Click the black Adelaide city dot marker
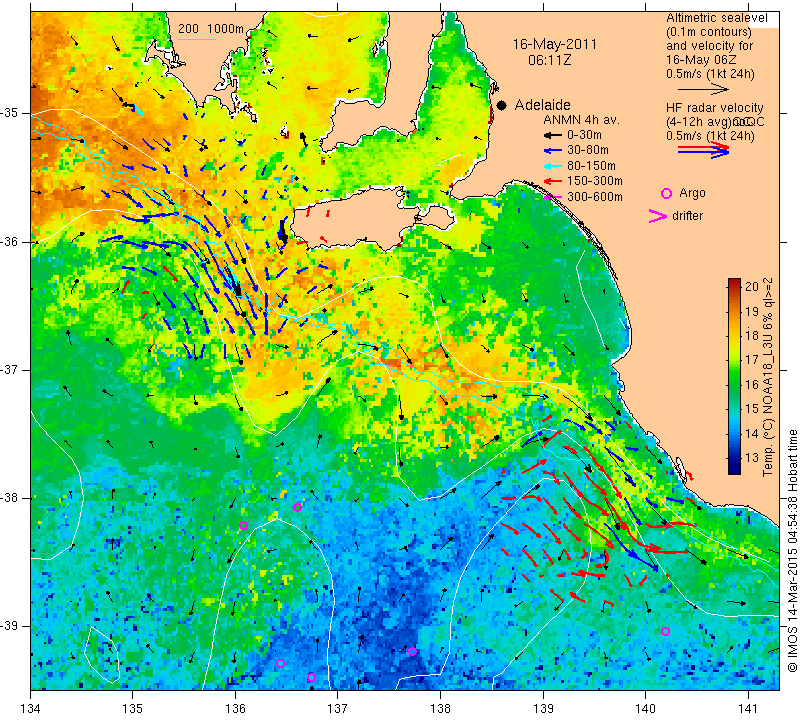Screen dimensions: 800x720 pos(502,105)
